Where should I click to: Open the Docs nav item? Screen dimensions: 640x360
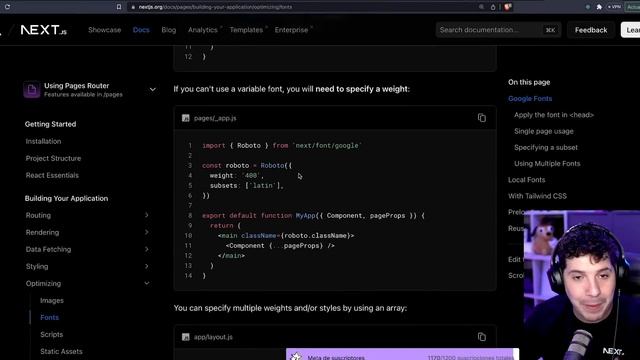(141, 30)
